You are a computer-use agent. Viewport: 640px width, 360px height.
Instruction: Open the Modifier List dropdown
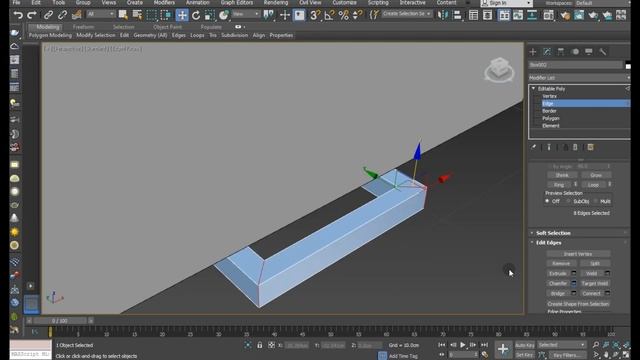[x=579, y=78]
